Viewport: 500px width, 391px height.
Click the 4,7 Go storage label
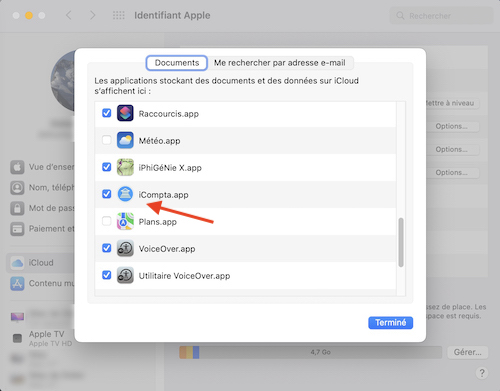(x=320, y=352)
